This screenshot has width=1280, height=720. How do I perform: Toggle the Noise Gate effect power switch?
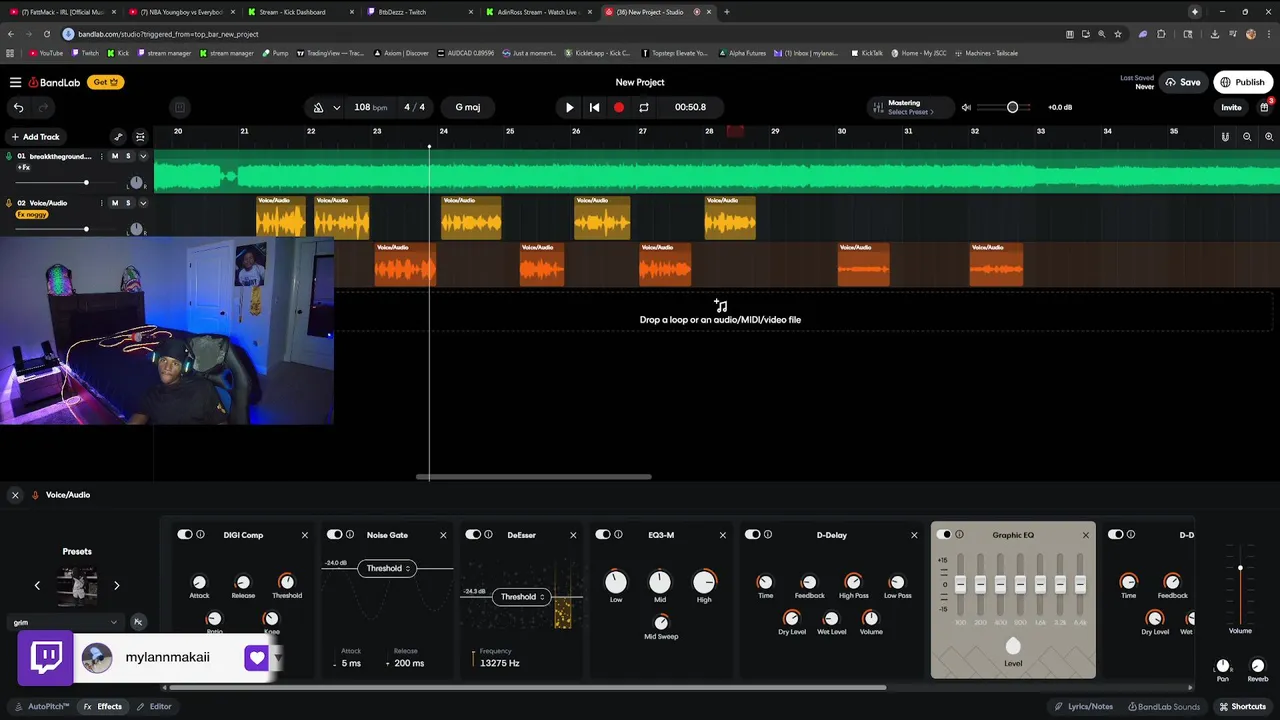point(334,535)
